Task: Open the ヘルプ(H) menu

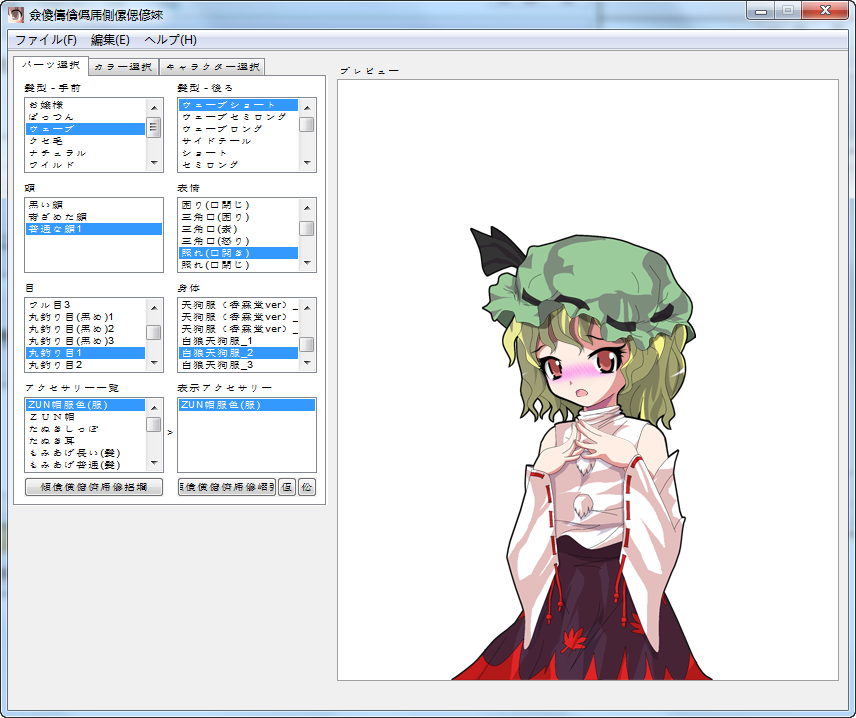Action: pyautogui.click(x=170, y=40)
